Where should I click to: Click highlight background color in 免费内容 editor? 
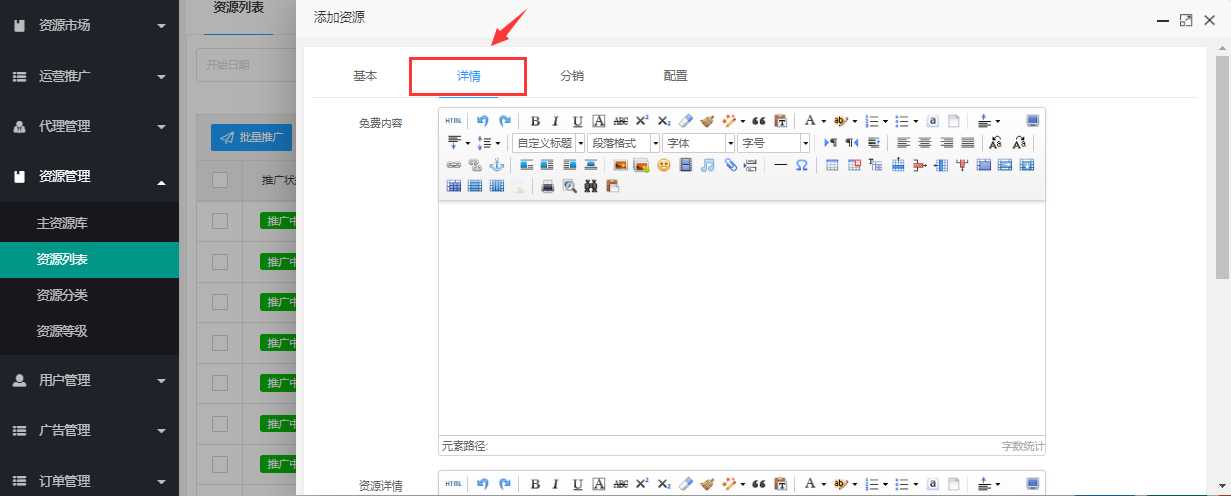pos(840,121)
